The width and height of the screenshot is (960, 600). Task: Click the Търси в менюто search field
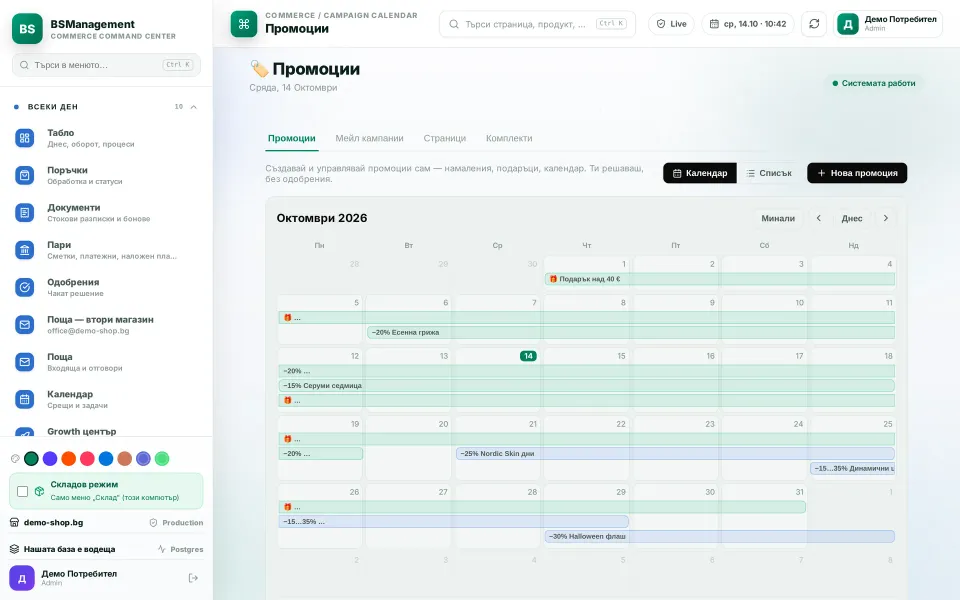click(107, 65)
